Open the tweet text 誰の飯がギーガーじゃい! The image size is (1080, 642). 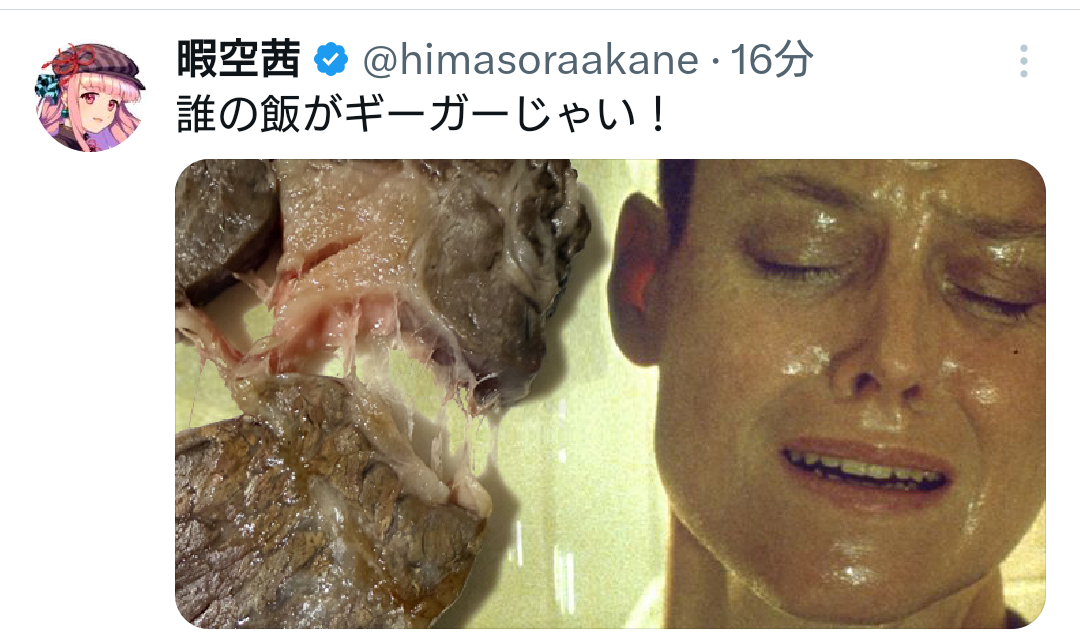[422, 114]
